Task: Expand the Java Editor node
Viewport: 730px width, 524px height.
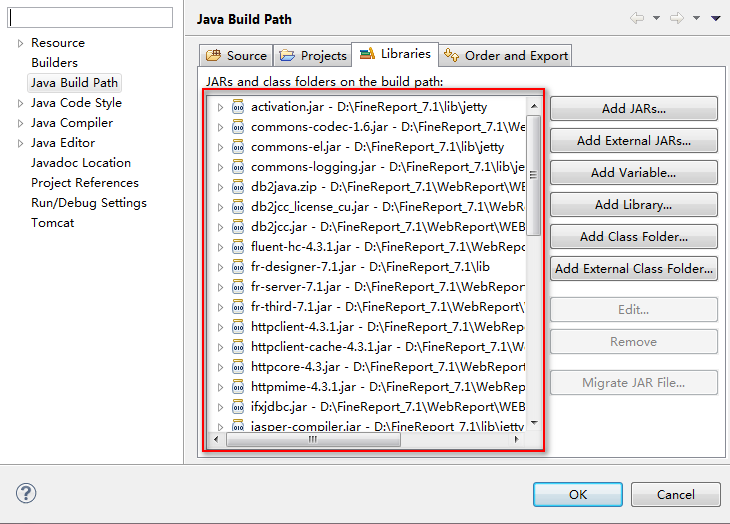Action: pos(20,143)
